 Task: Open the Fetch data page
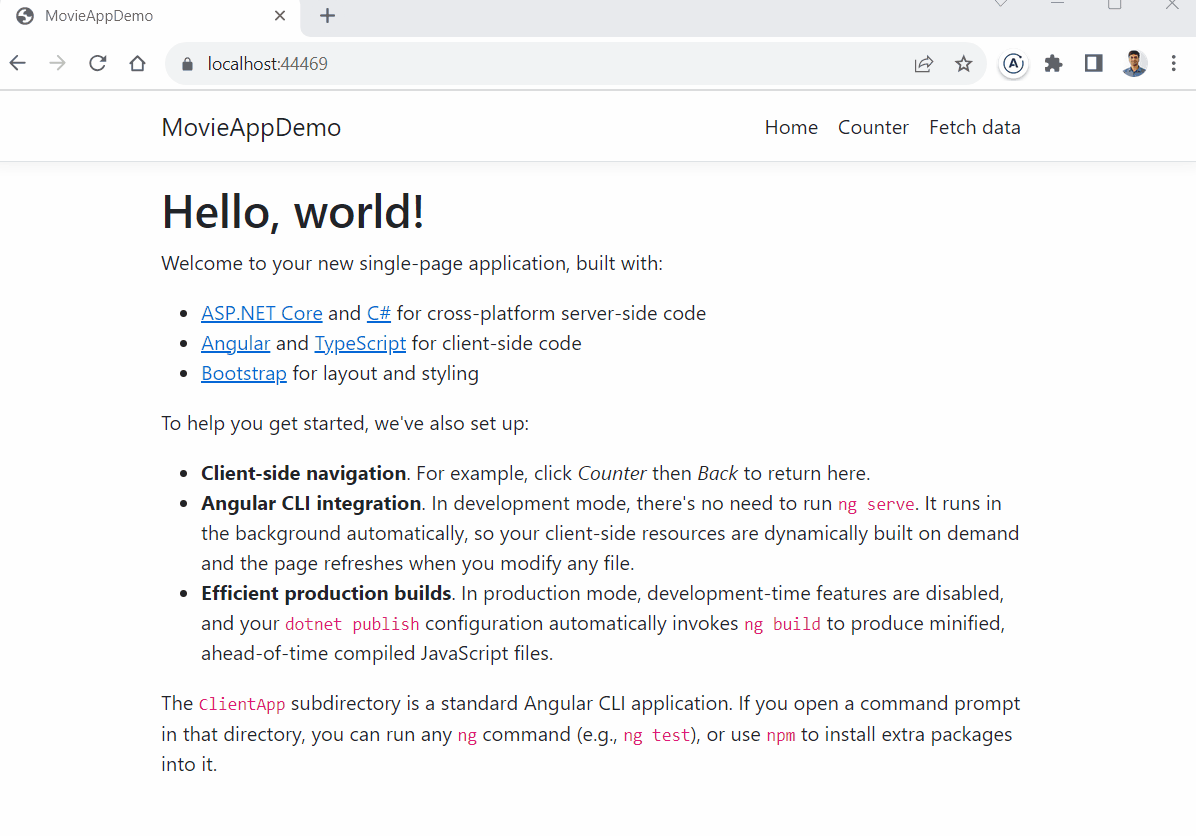(x=974, y=127)
